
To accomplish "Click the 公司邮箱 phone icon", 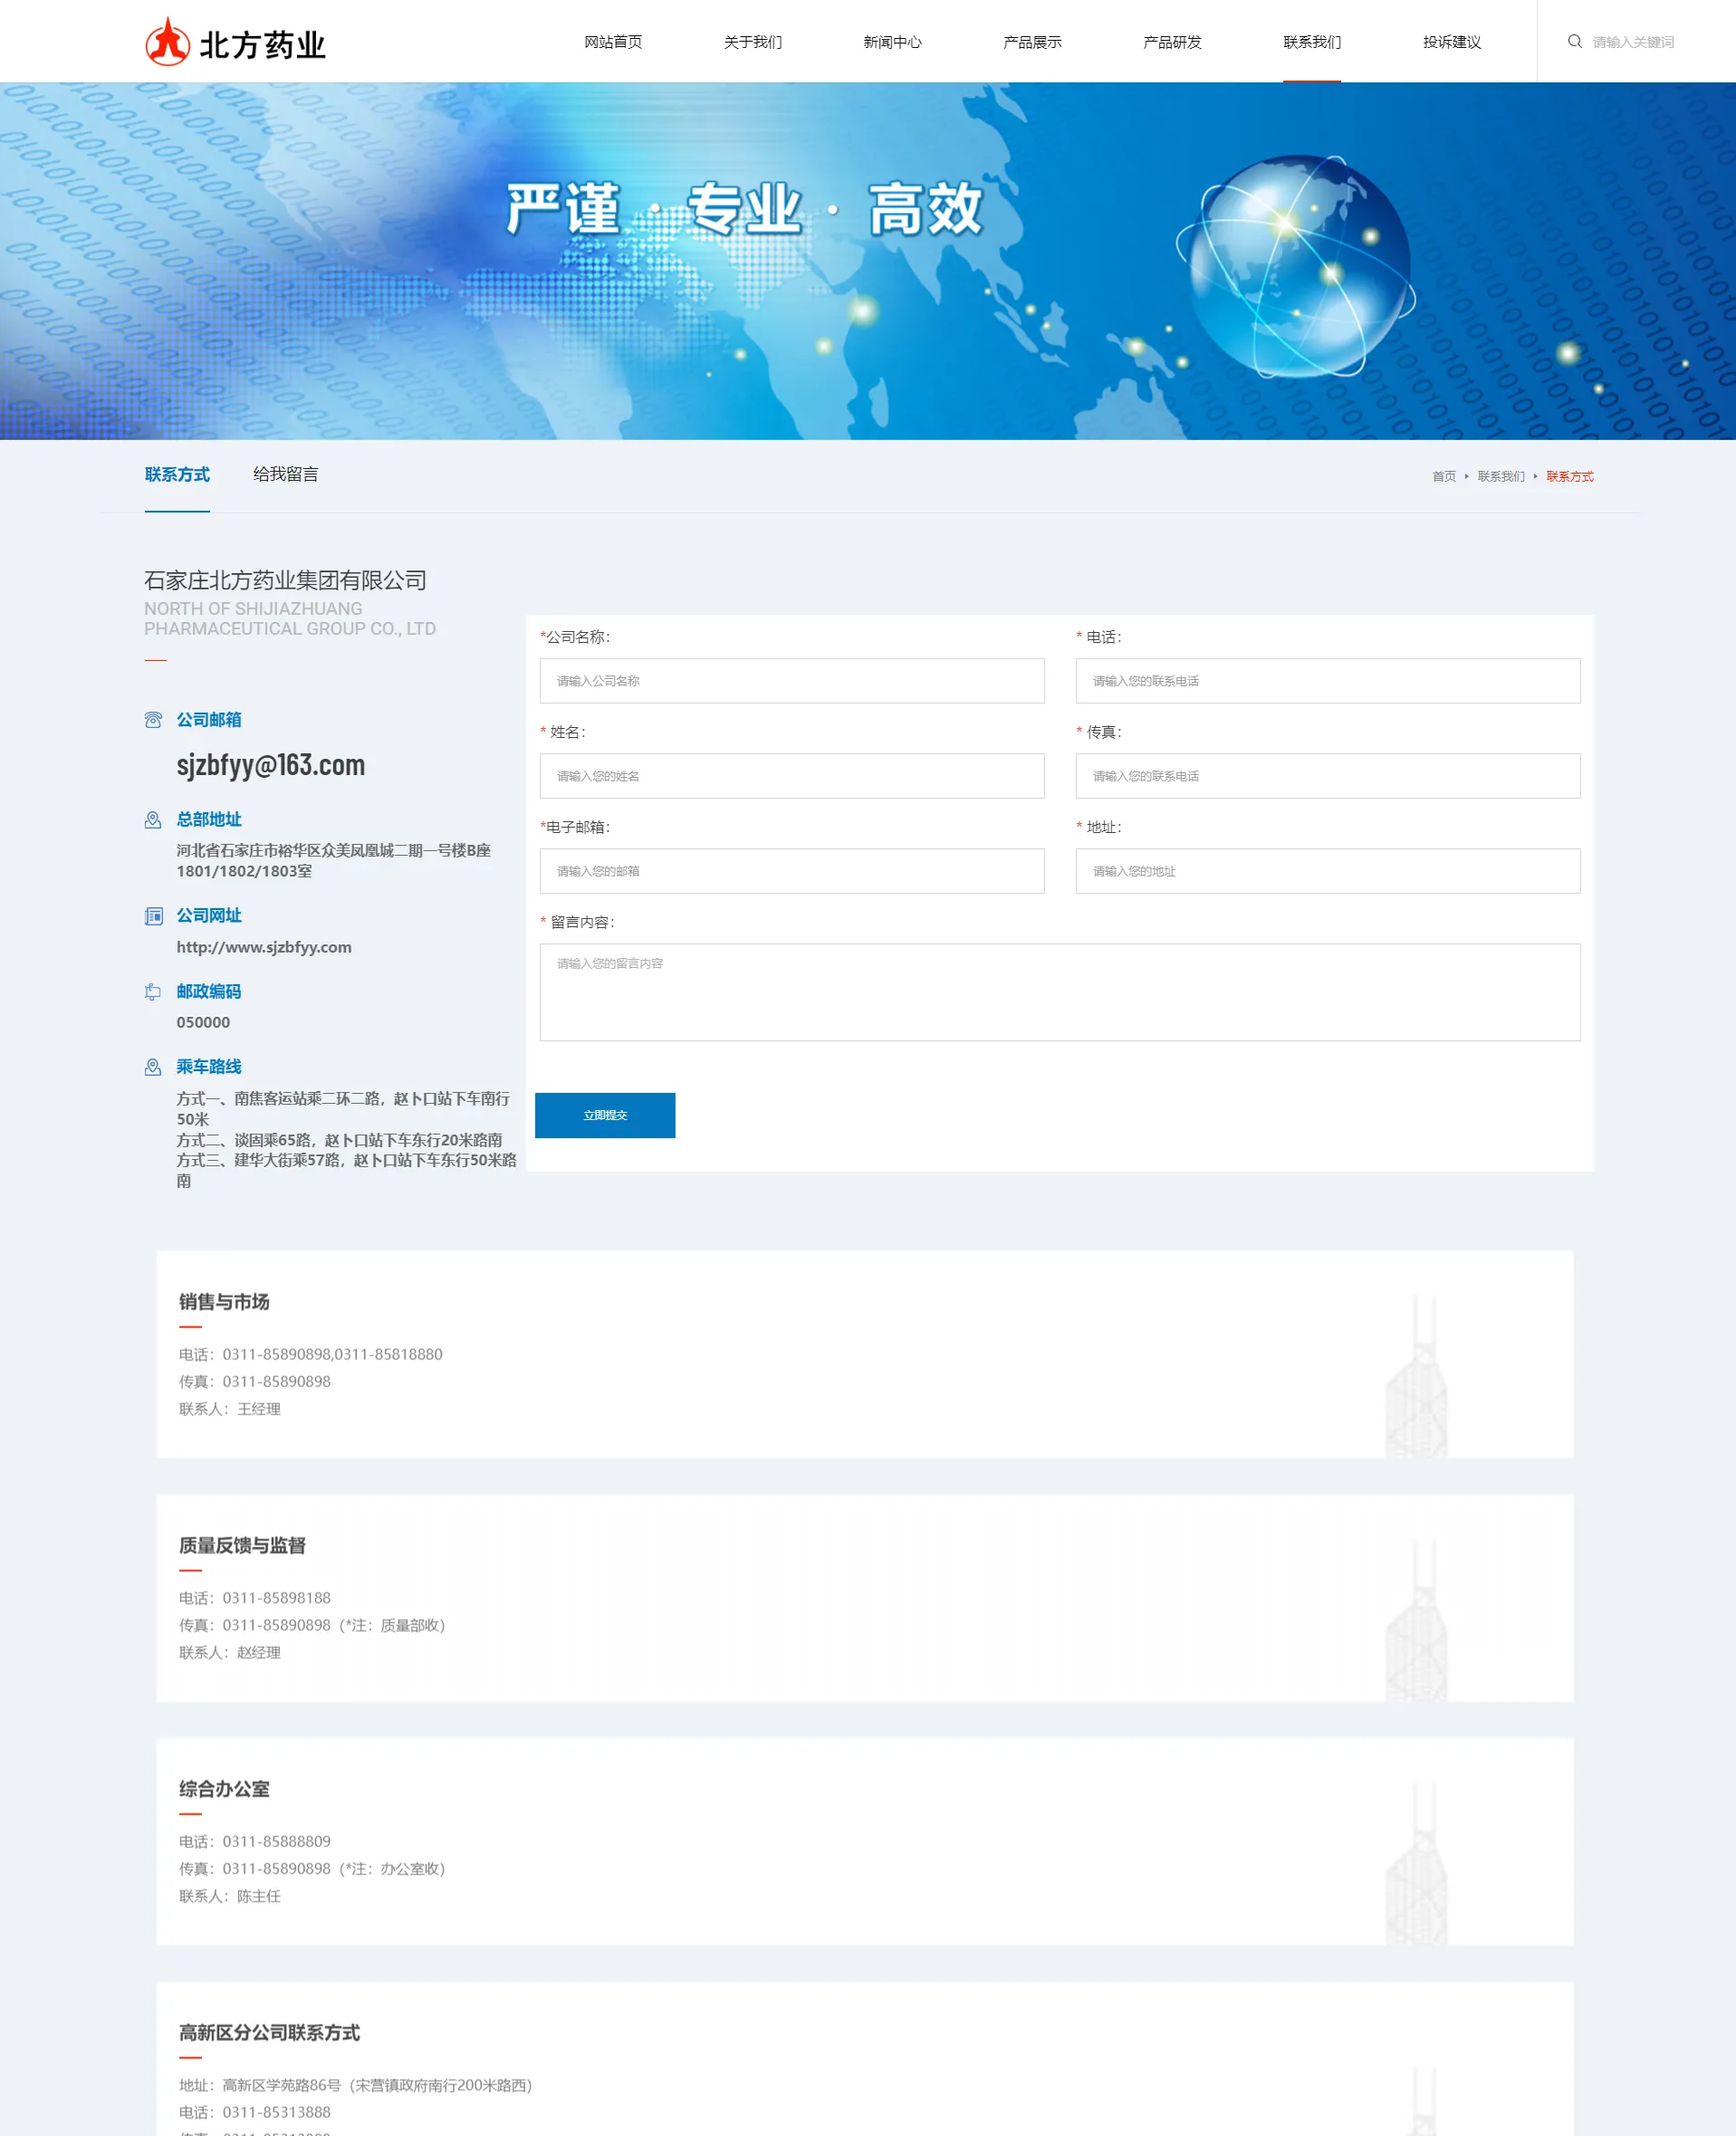I will (x=153, y=720).
